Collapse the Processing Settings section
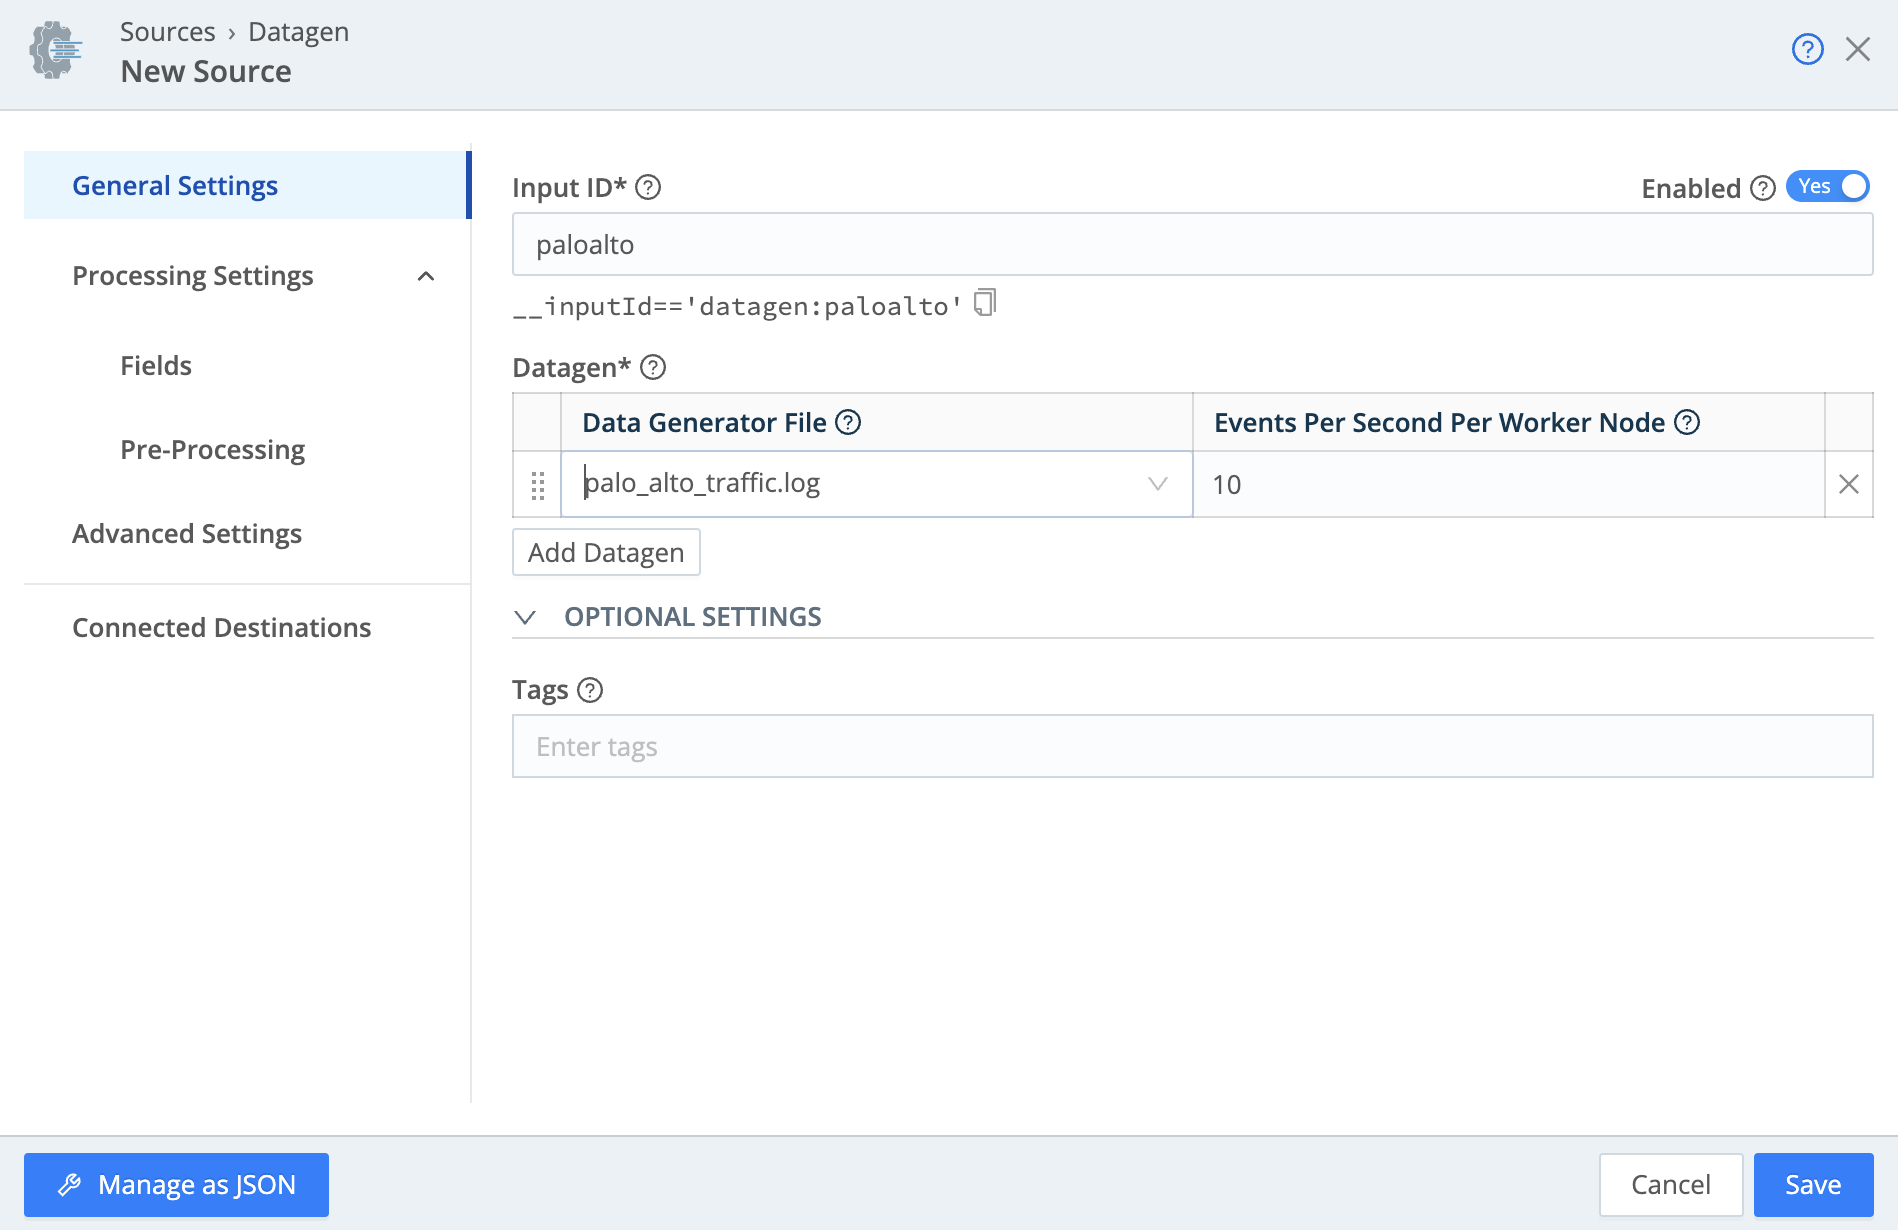Image resolution: width=1898 pixels, height=1230 pixels. (426, 276)
